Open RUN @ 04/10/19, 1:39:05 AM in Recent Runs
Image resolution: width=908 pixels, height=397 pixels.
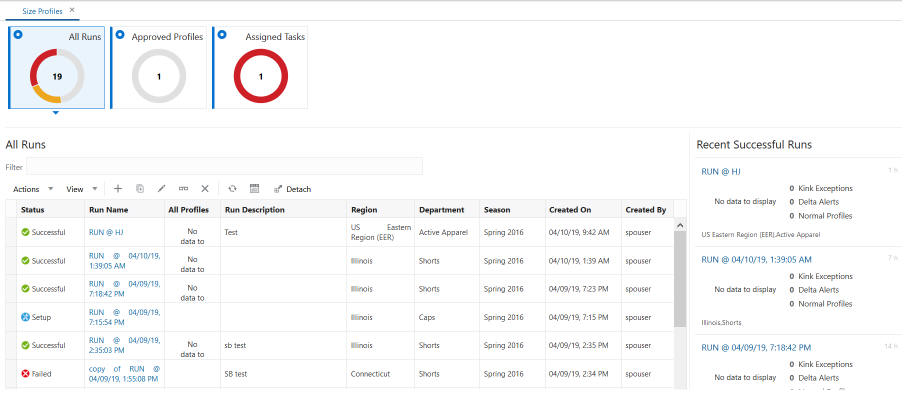pyautogui.click(x=756, y=259)
